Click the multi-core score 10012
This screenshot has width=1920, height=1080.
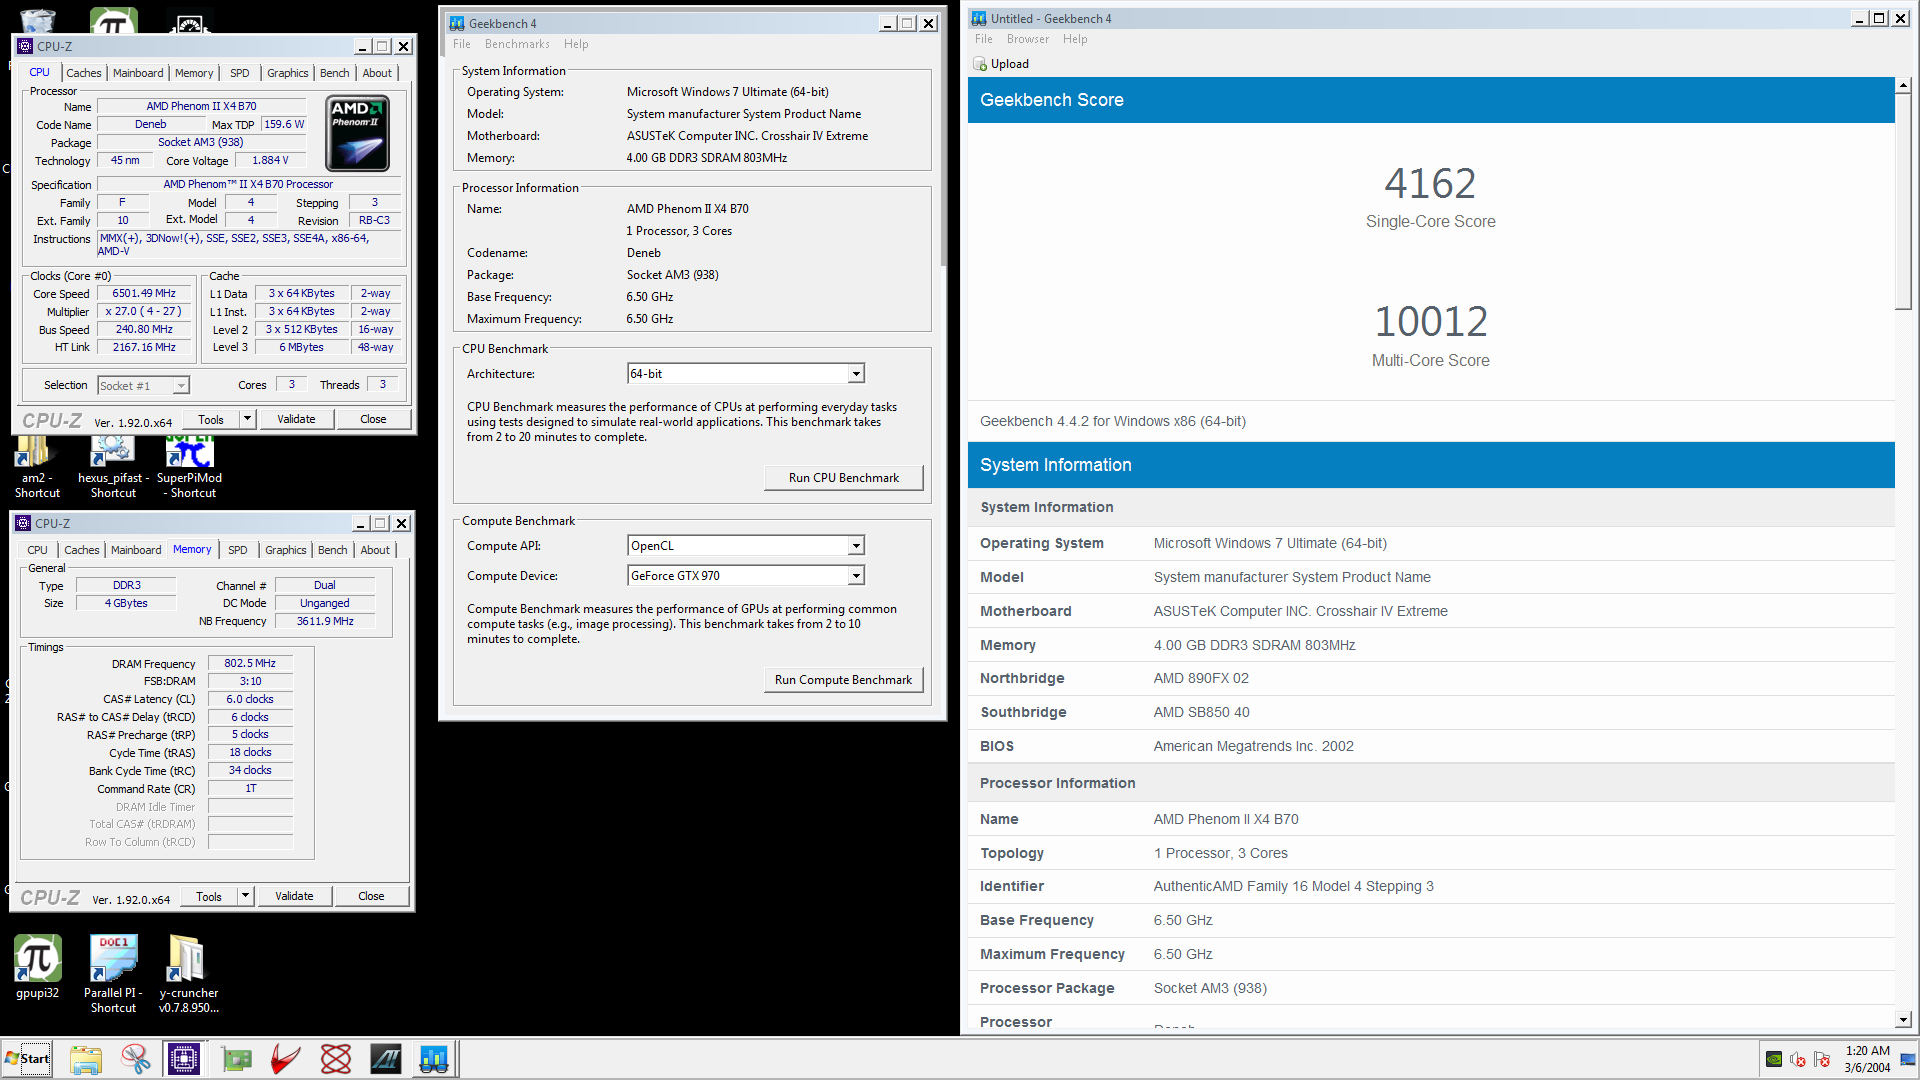click(x=1431, y=322)
